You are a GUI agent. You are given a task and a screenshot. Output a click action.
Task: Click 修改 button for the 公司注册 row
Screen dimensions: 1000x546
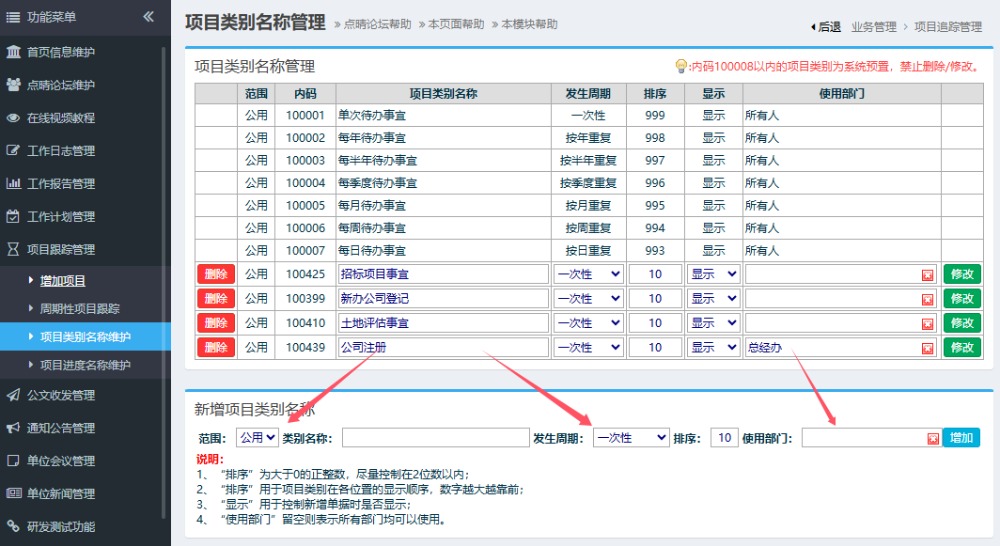click(x=961, y=347)
